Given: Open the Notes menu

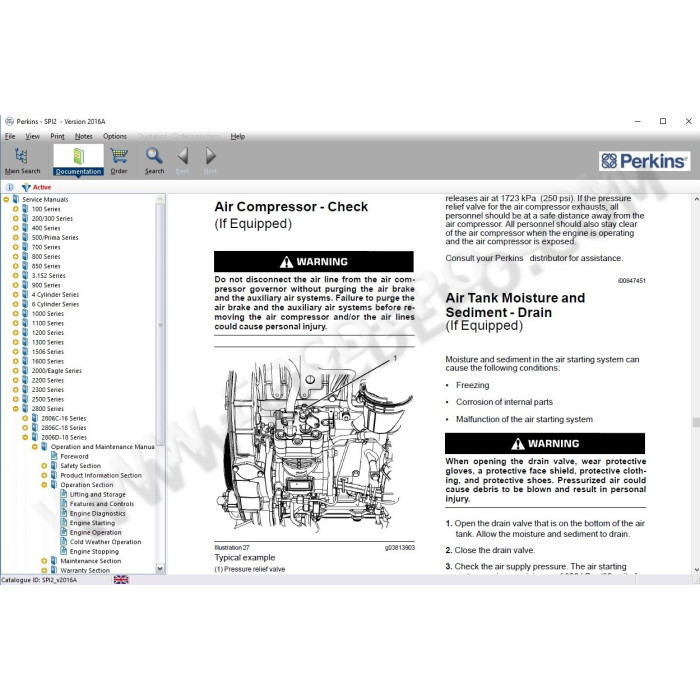Looking at the screenshot, I should 83,136.
